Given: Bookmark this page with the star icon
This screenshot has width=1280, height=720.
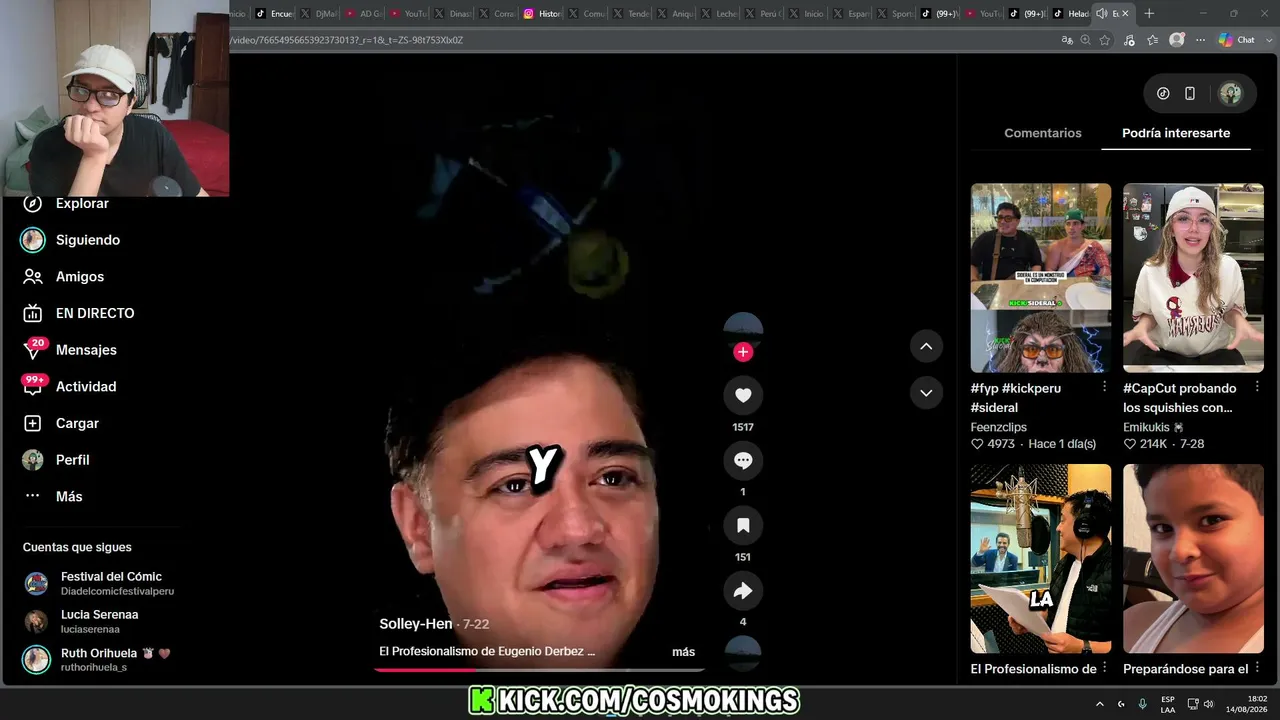Looking at the screenshot, I should click(1105, 40).
